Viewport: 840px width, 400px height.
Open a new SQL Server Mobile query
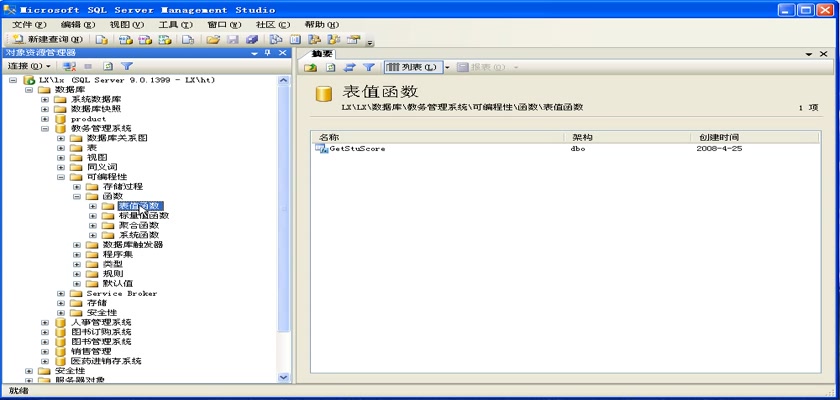[188, 40]
